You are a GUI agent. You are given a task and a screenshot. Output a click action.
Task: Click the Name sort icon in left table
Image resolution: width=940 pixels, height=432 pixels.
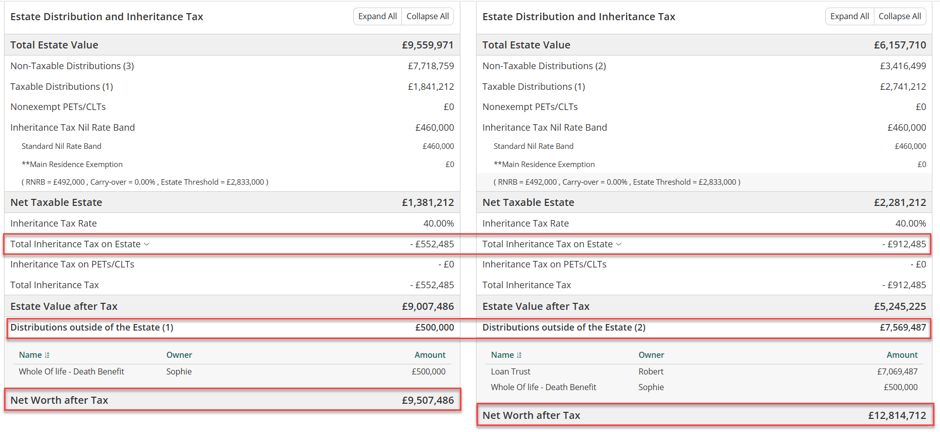[47, 355]
